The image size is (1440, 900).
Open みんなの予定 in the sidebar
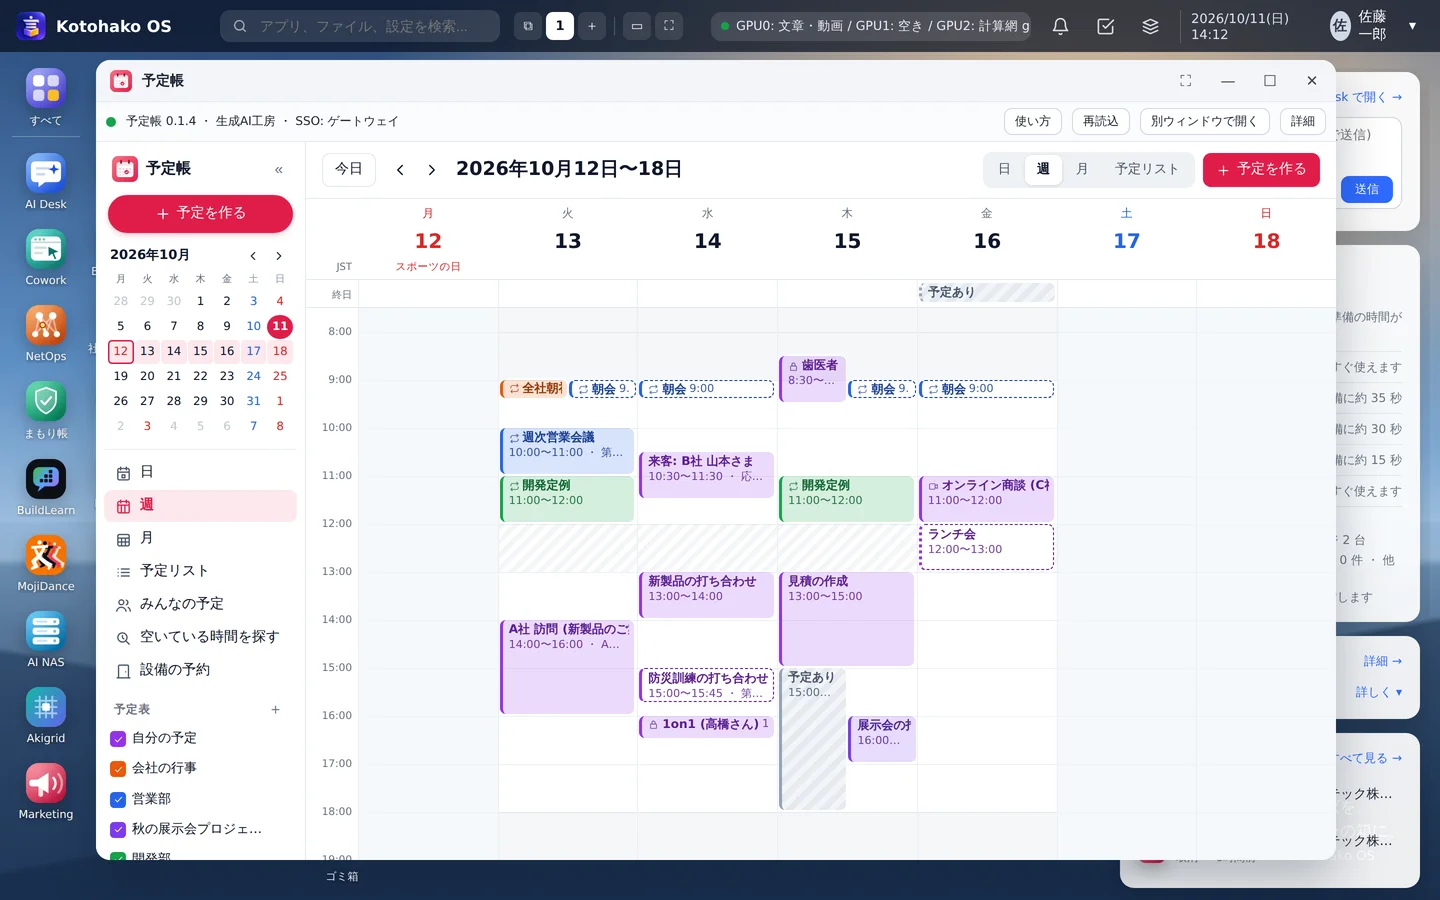coord(200,604)
